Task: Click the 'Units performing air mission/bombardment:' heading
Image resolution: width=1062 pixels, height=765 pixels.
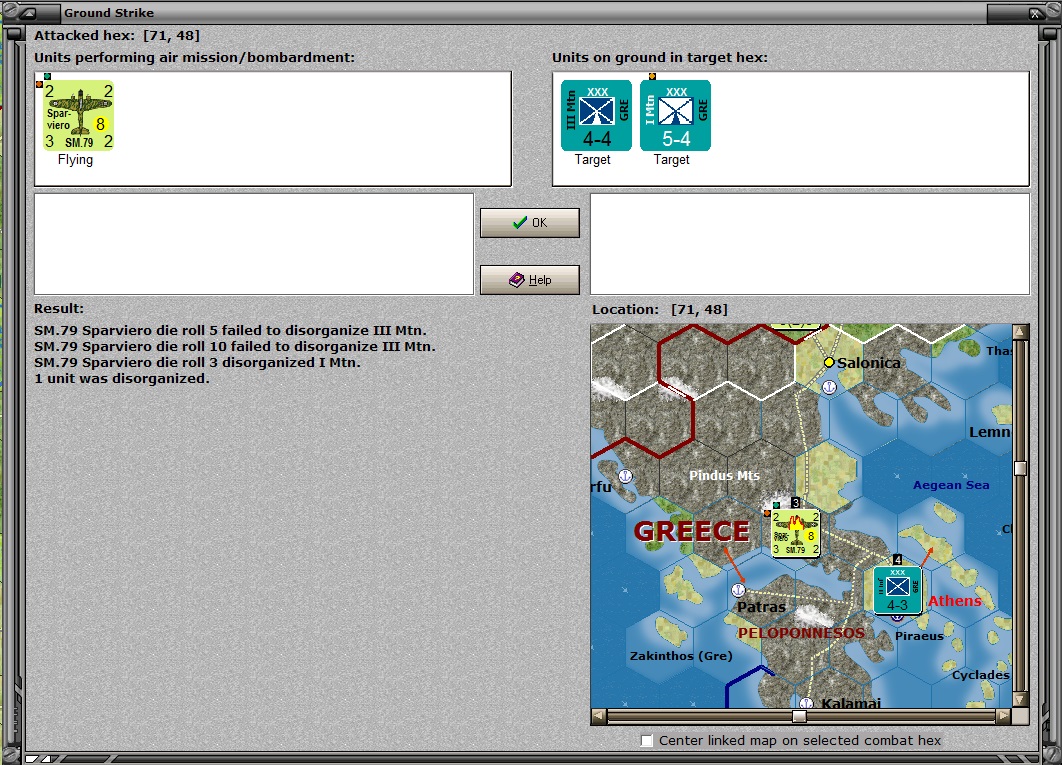Action: click(194, 58)
